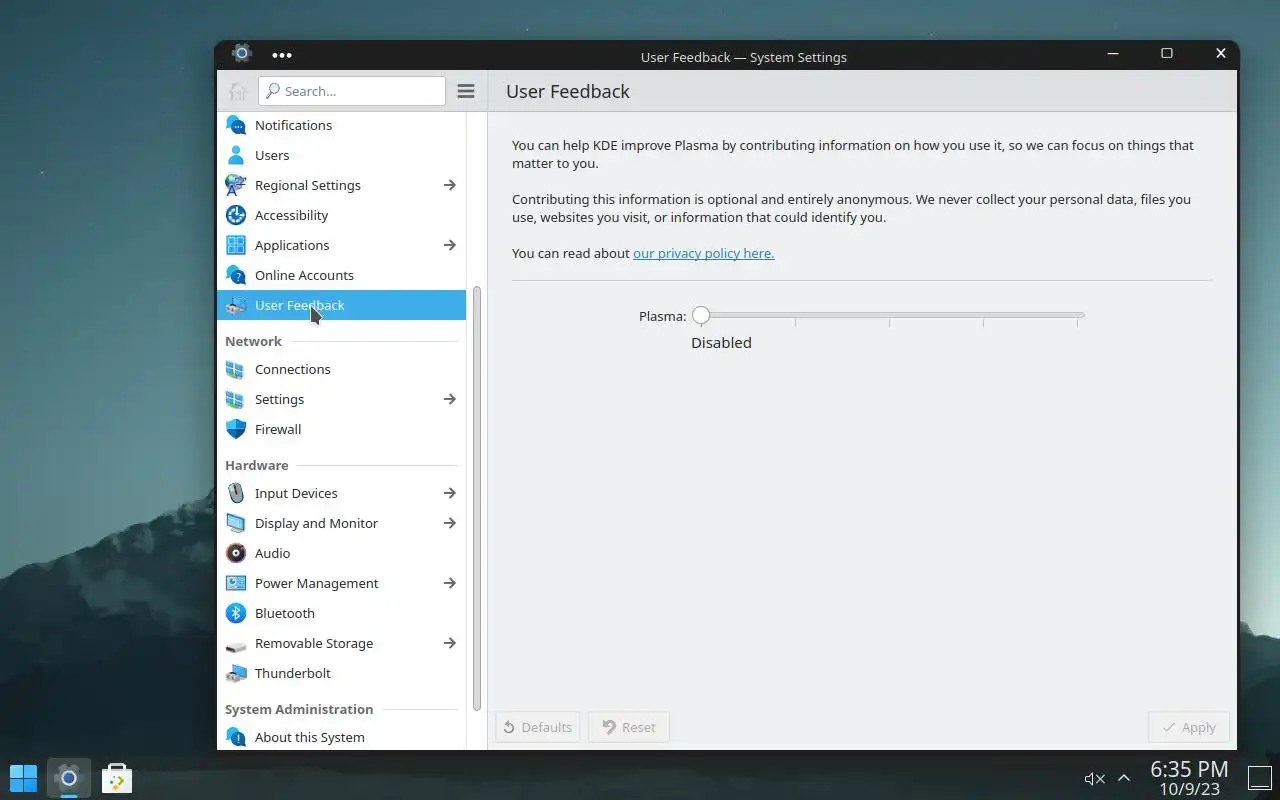Viewport: 1280px width, 800px height.
Task: Expand Regional Settings submenu arrow
Action: click(450, 185)
